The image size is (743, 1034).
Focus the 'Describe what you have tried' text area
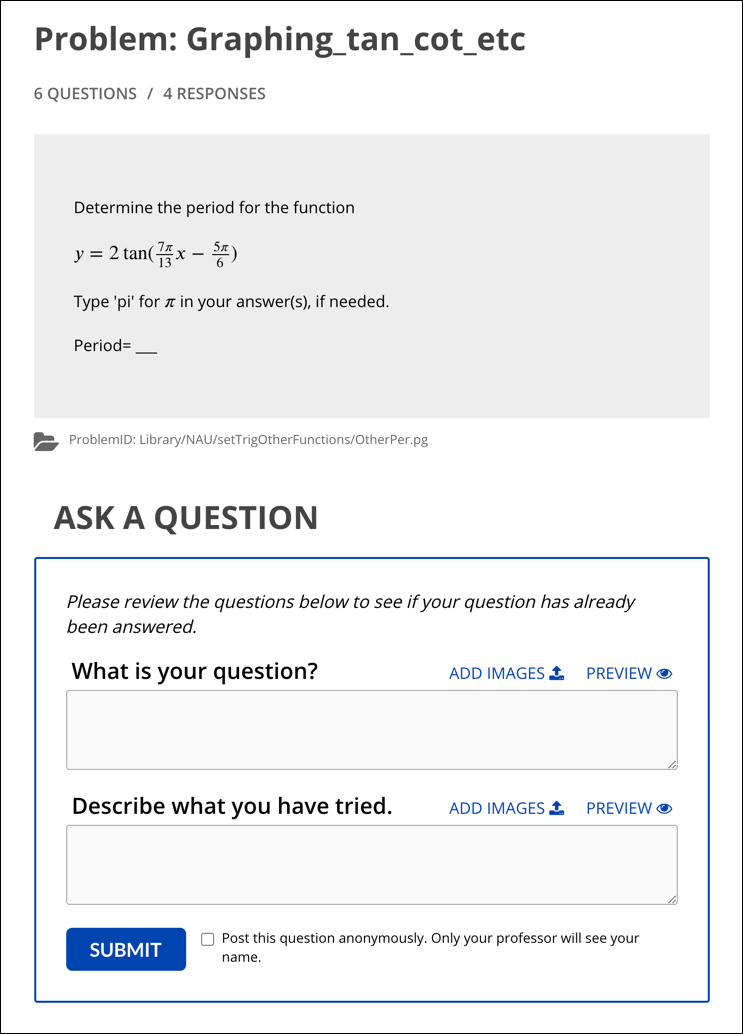371,865
